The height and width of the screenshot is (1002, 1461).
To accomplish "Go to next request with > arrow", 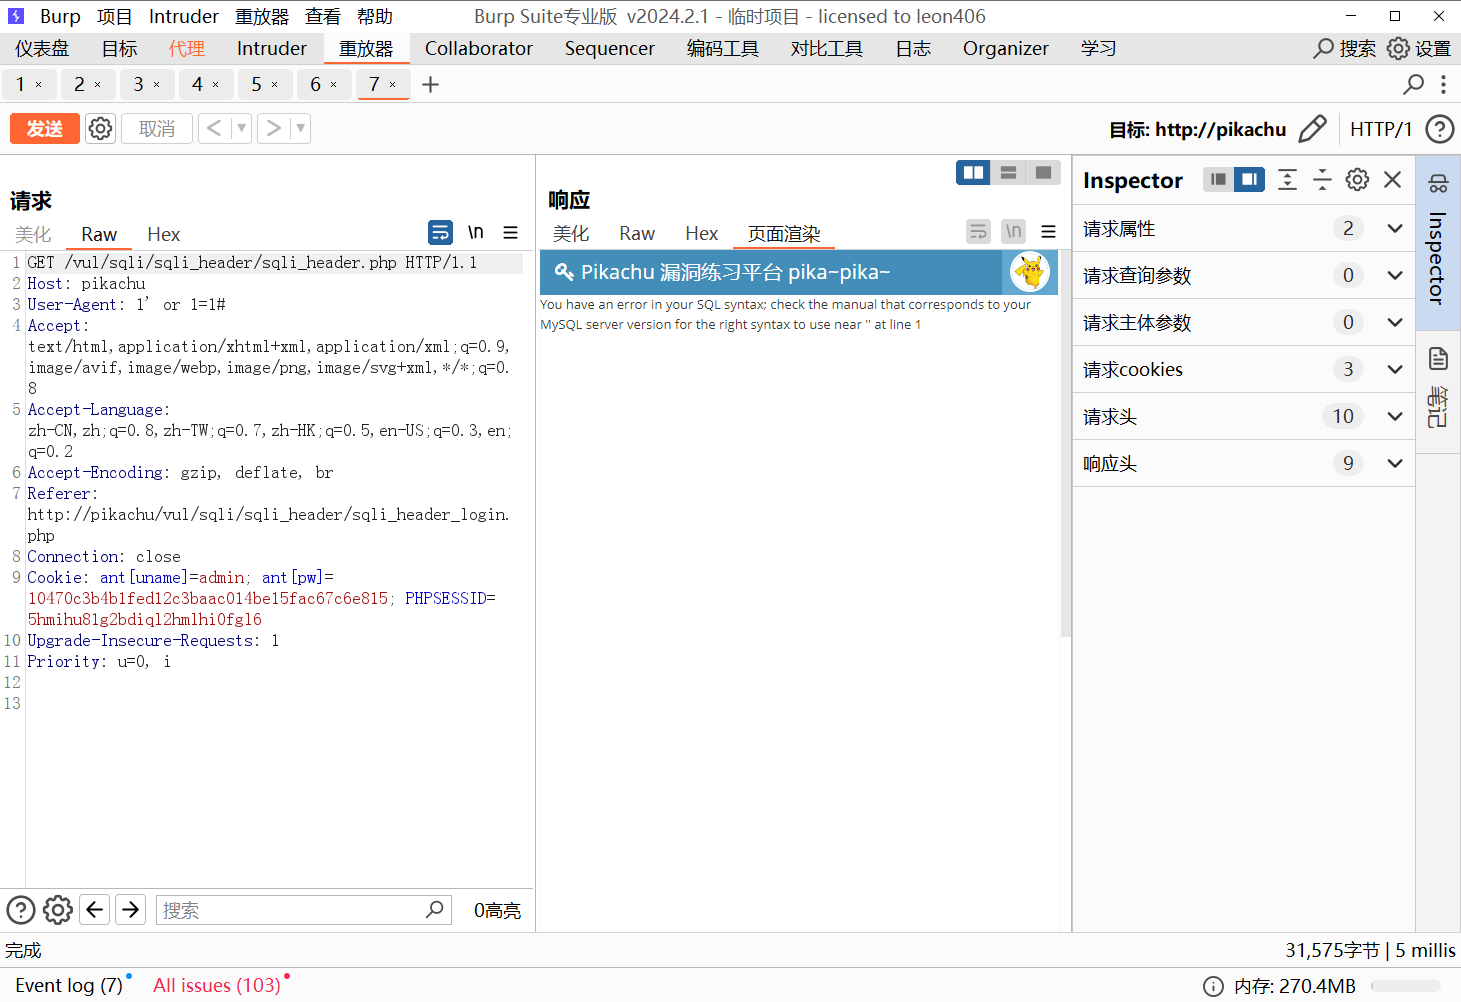I will tap(273, 128).
